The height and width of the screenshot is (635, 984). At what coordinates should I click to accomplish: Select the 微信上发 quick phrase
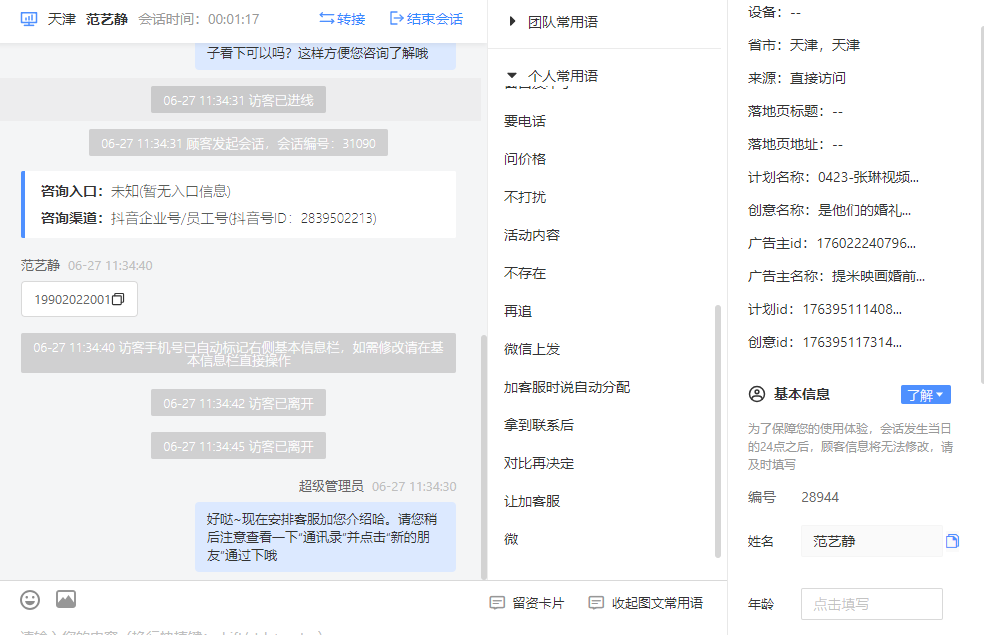pos(532,349)
